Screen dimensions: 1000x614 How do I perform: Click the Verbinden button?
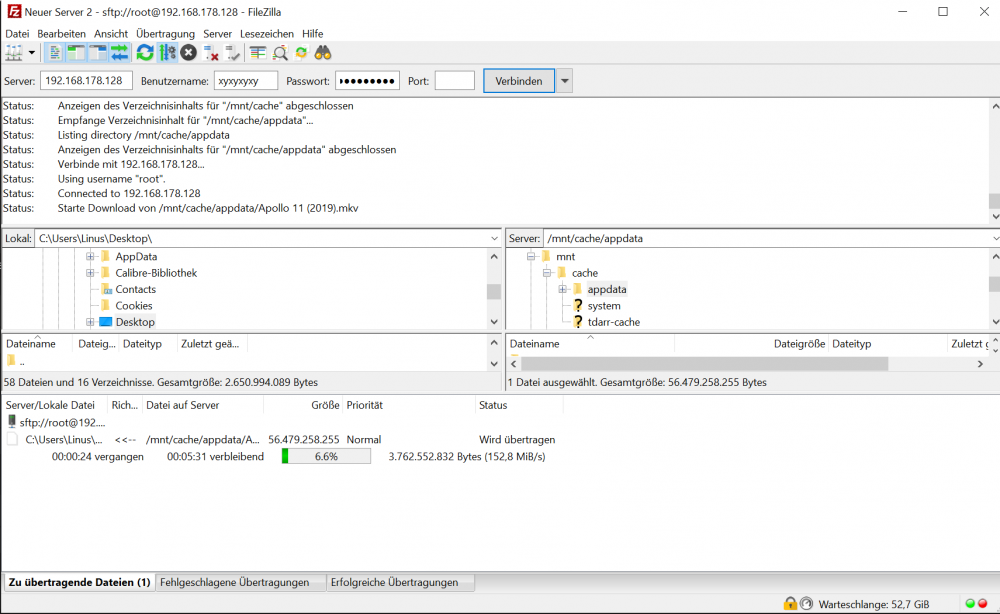point(518,81)
